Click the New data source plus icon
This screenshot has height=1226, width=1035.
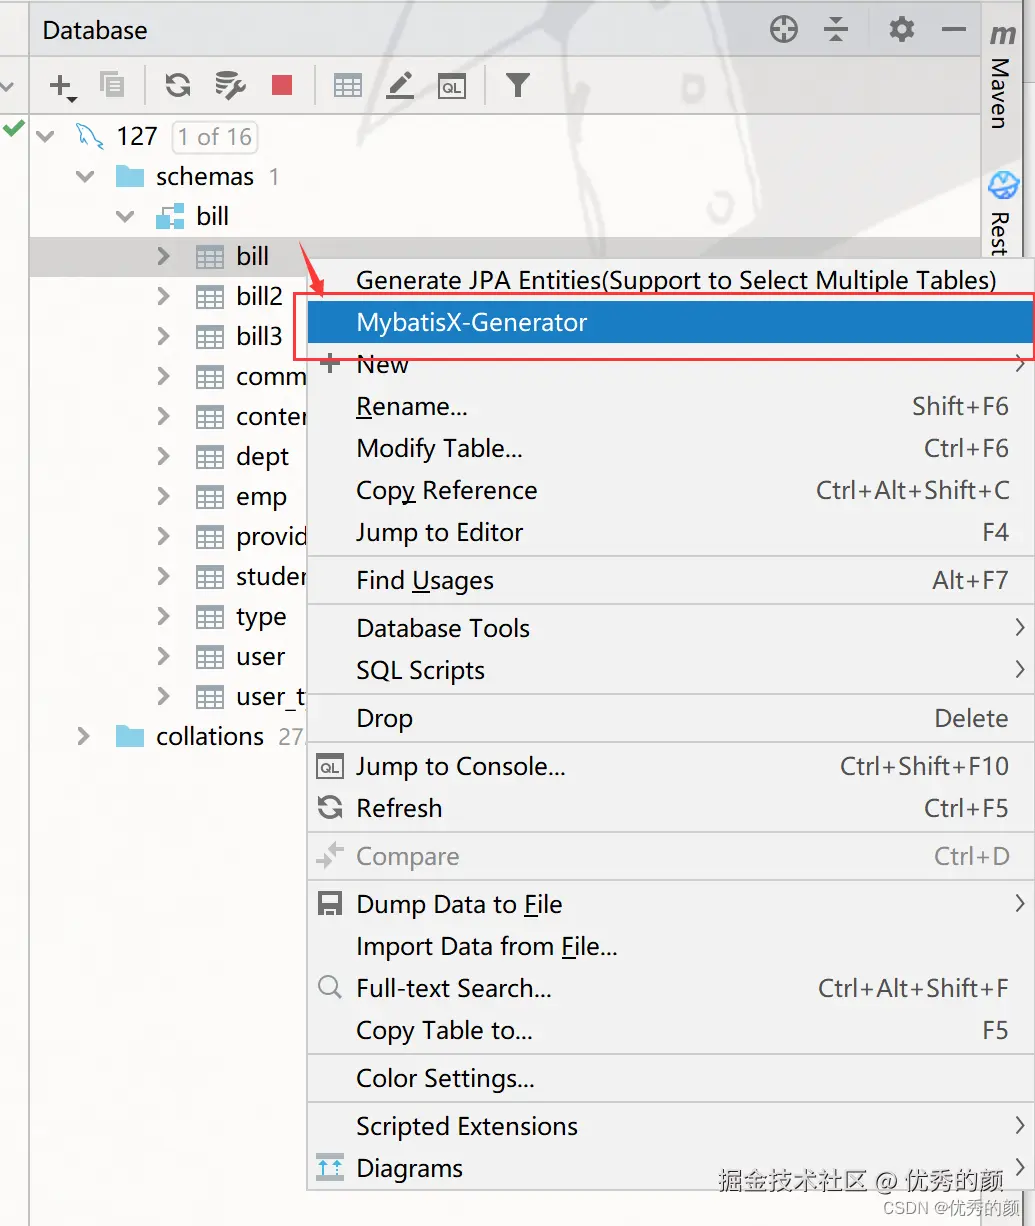pyautogui.click(x=62, y=86)
